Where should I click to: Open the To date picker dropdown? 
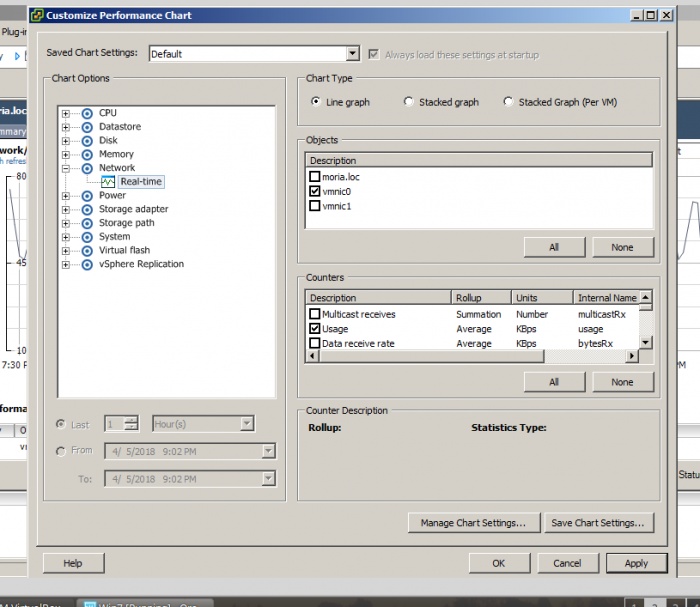click(268, 479)
